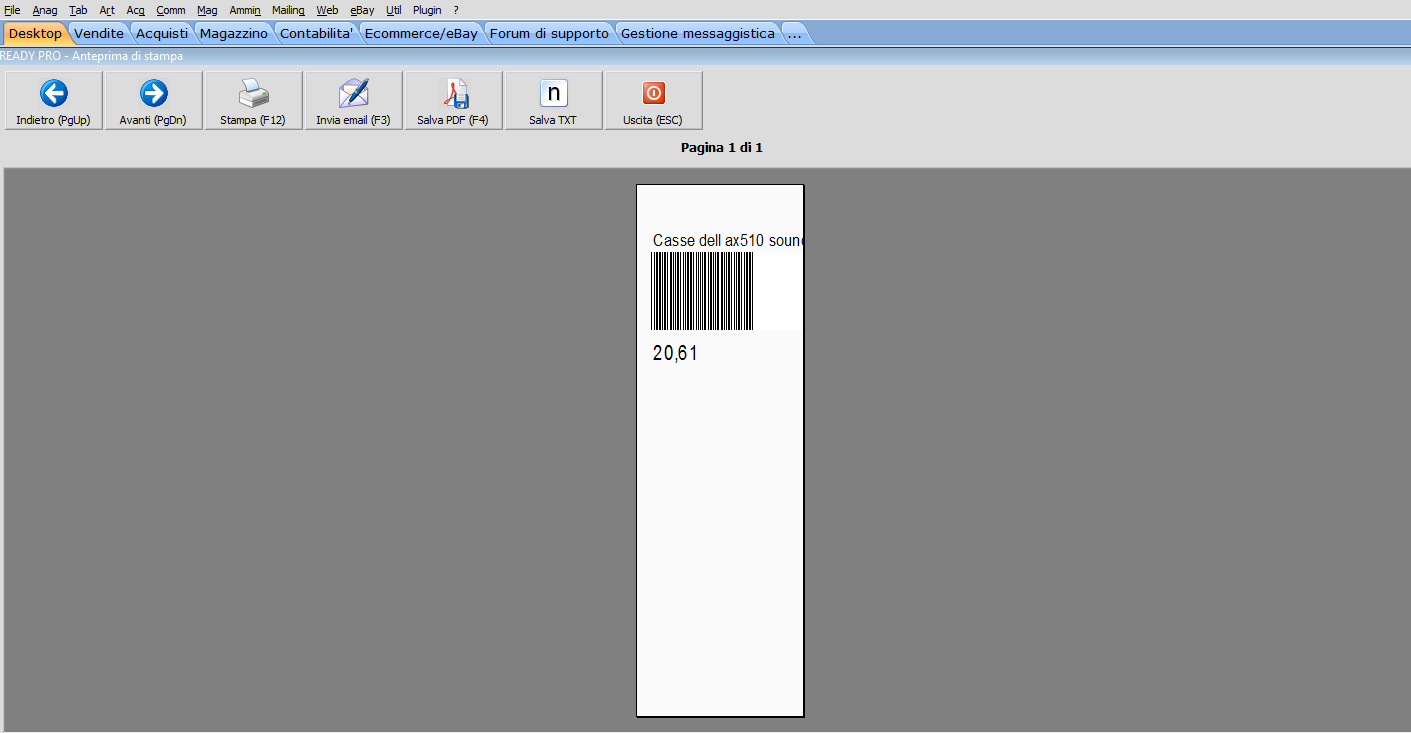1411x733 pixels.
Task: Open the Tab menu
Action: coord(78,10)
